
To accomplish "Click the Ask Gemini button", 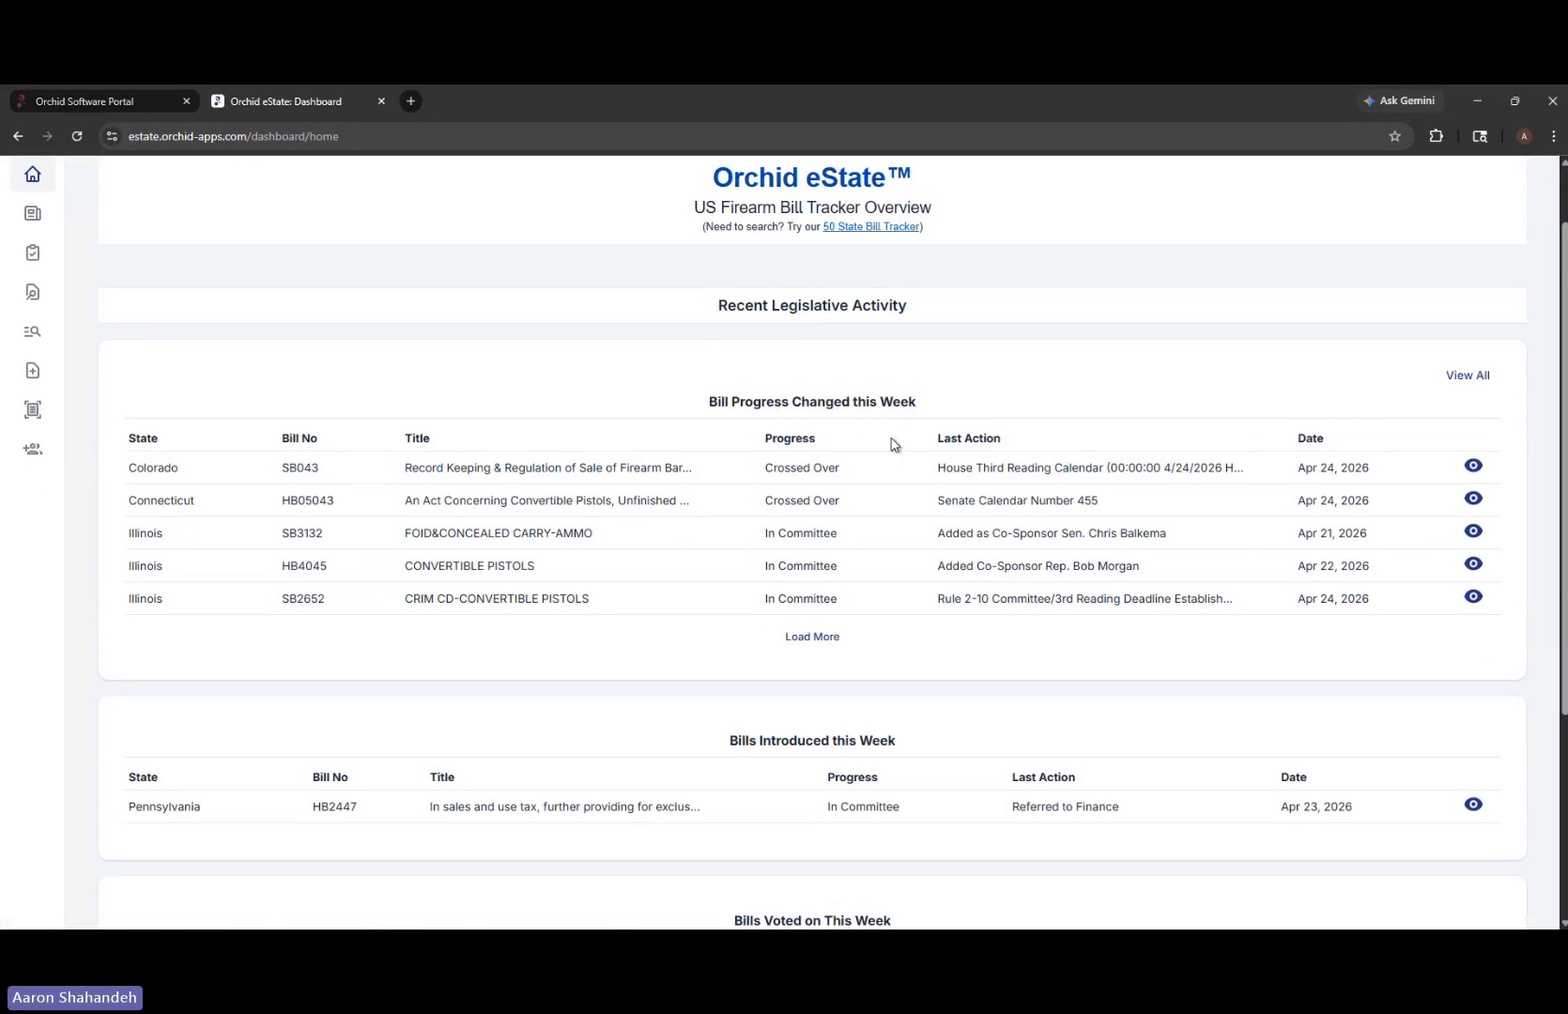I will click(1399, 101).
